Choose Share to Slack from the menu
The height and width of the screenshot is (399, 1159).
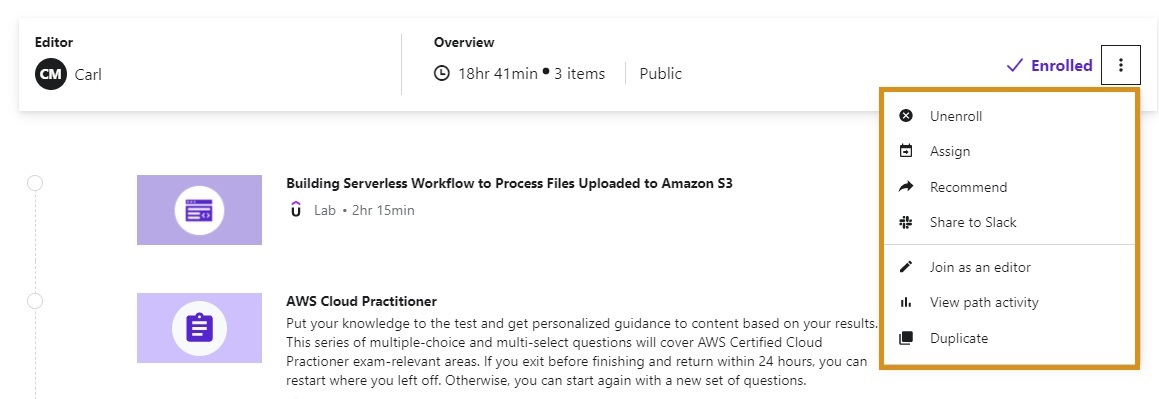tap(1009, 222)
